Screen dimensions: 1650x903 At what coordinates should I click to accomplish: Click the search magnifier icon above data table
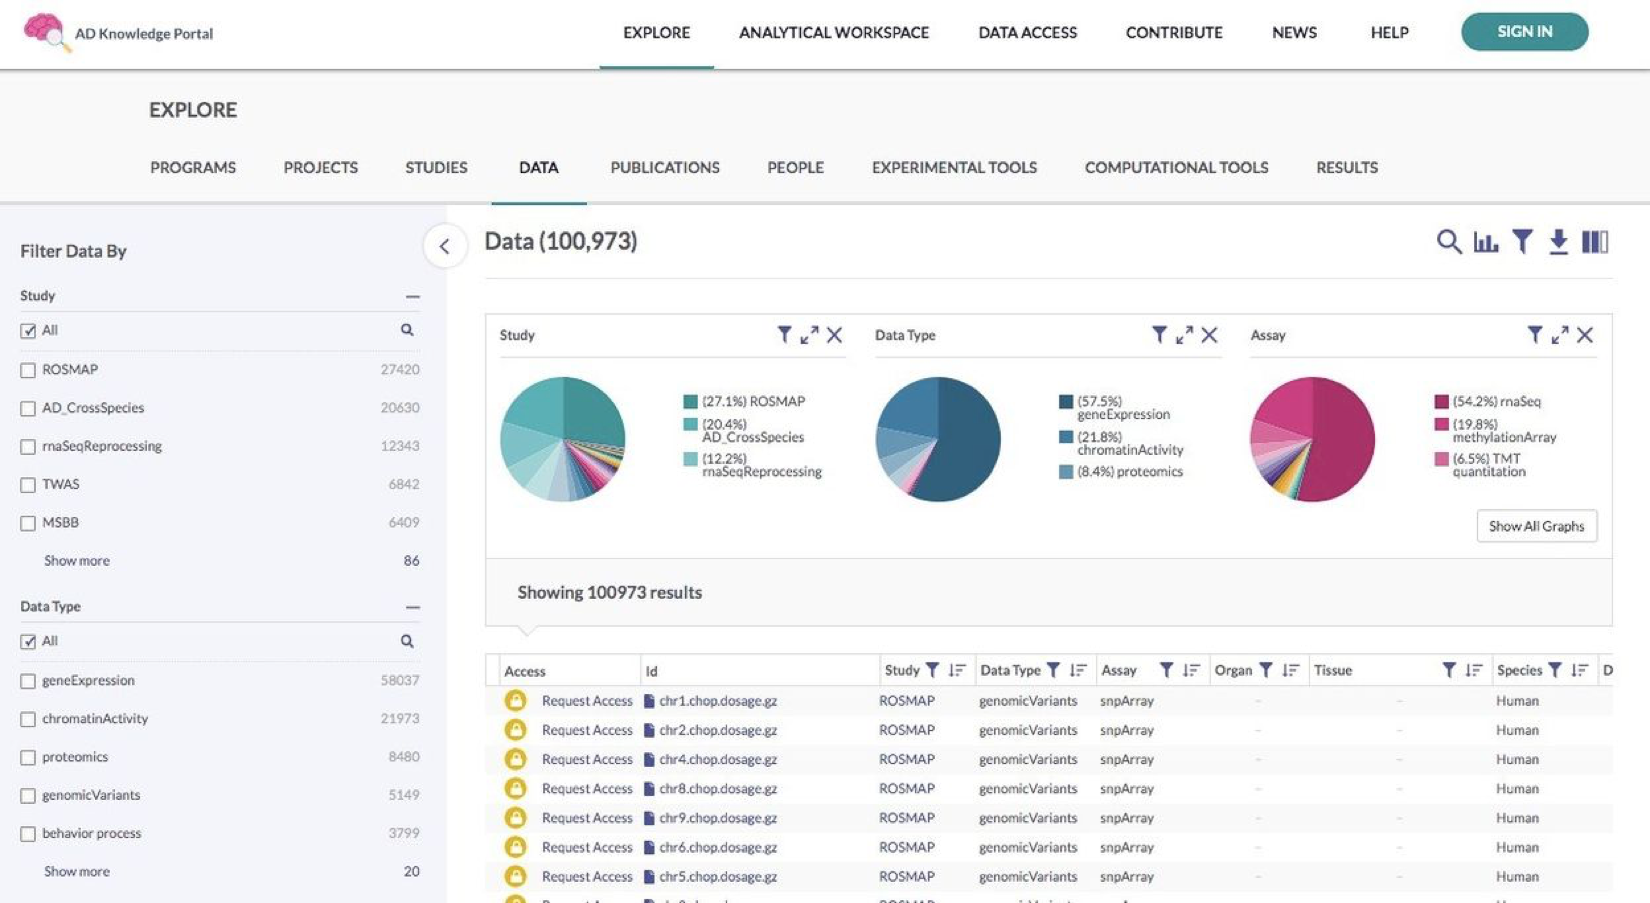click(1448, 241)
